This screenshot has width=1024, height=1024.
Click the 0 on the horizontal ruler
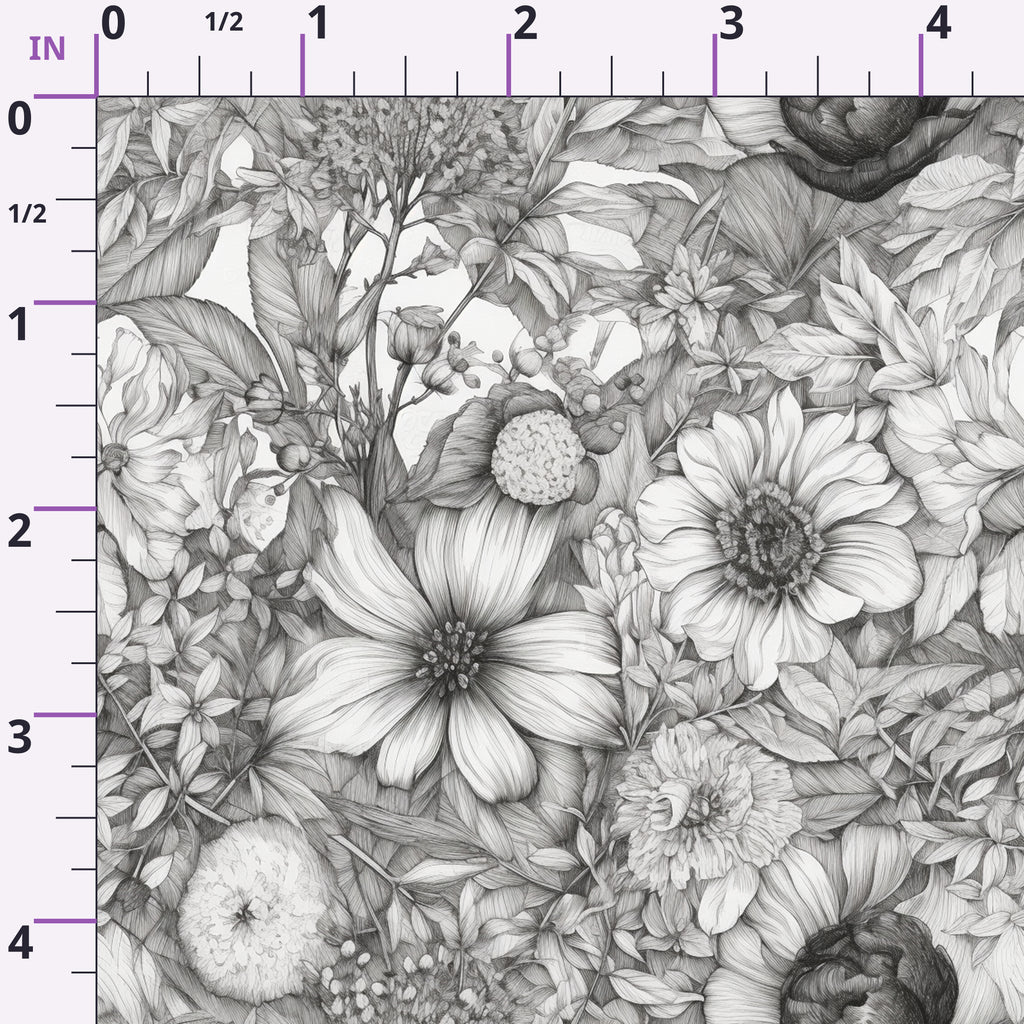[113, 24]
